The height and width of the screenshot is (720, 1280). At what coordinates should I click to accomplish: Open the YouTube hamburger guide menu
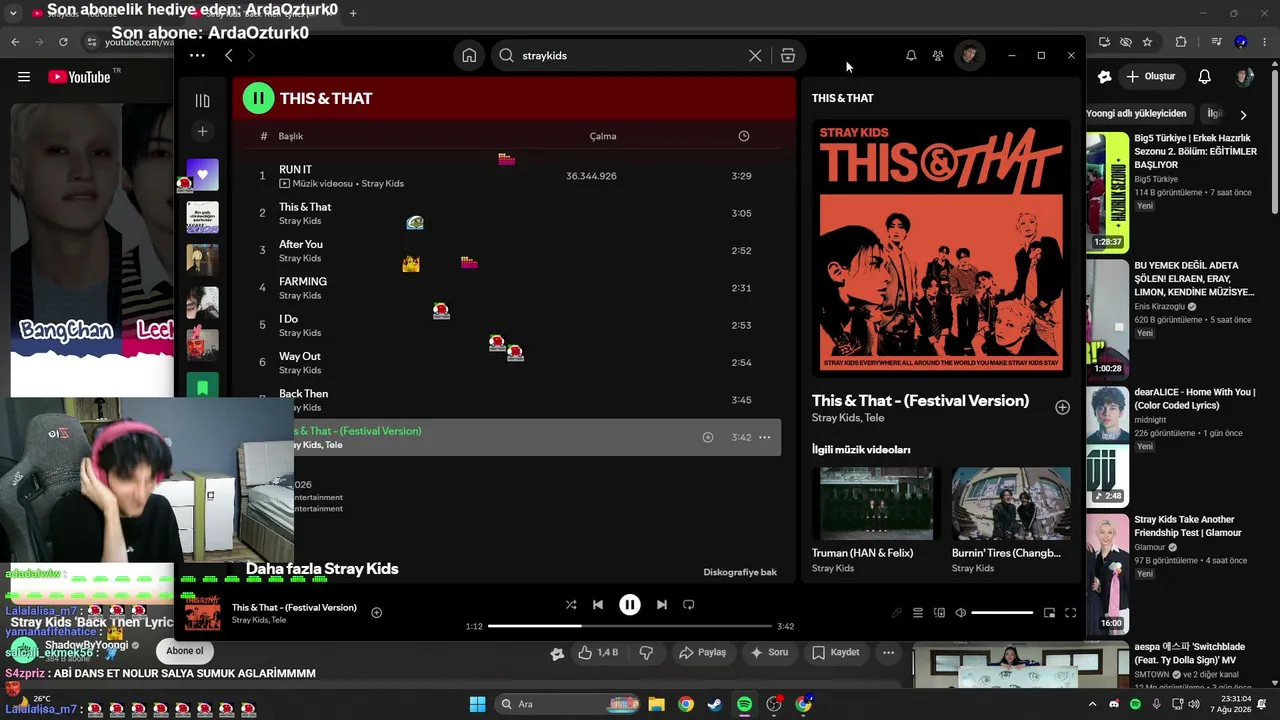(x=24, y=77)
